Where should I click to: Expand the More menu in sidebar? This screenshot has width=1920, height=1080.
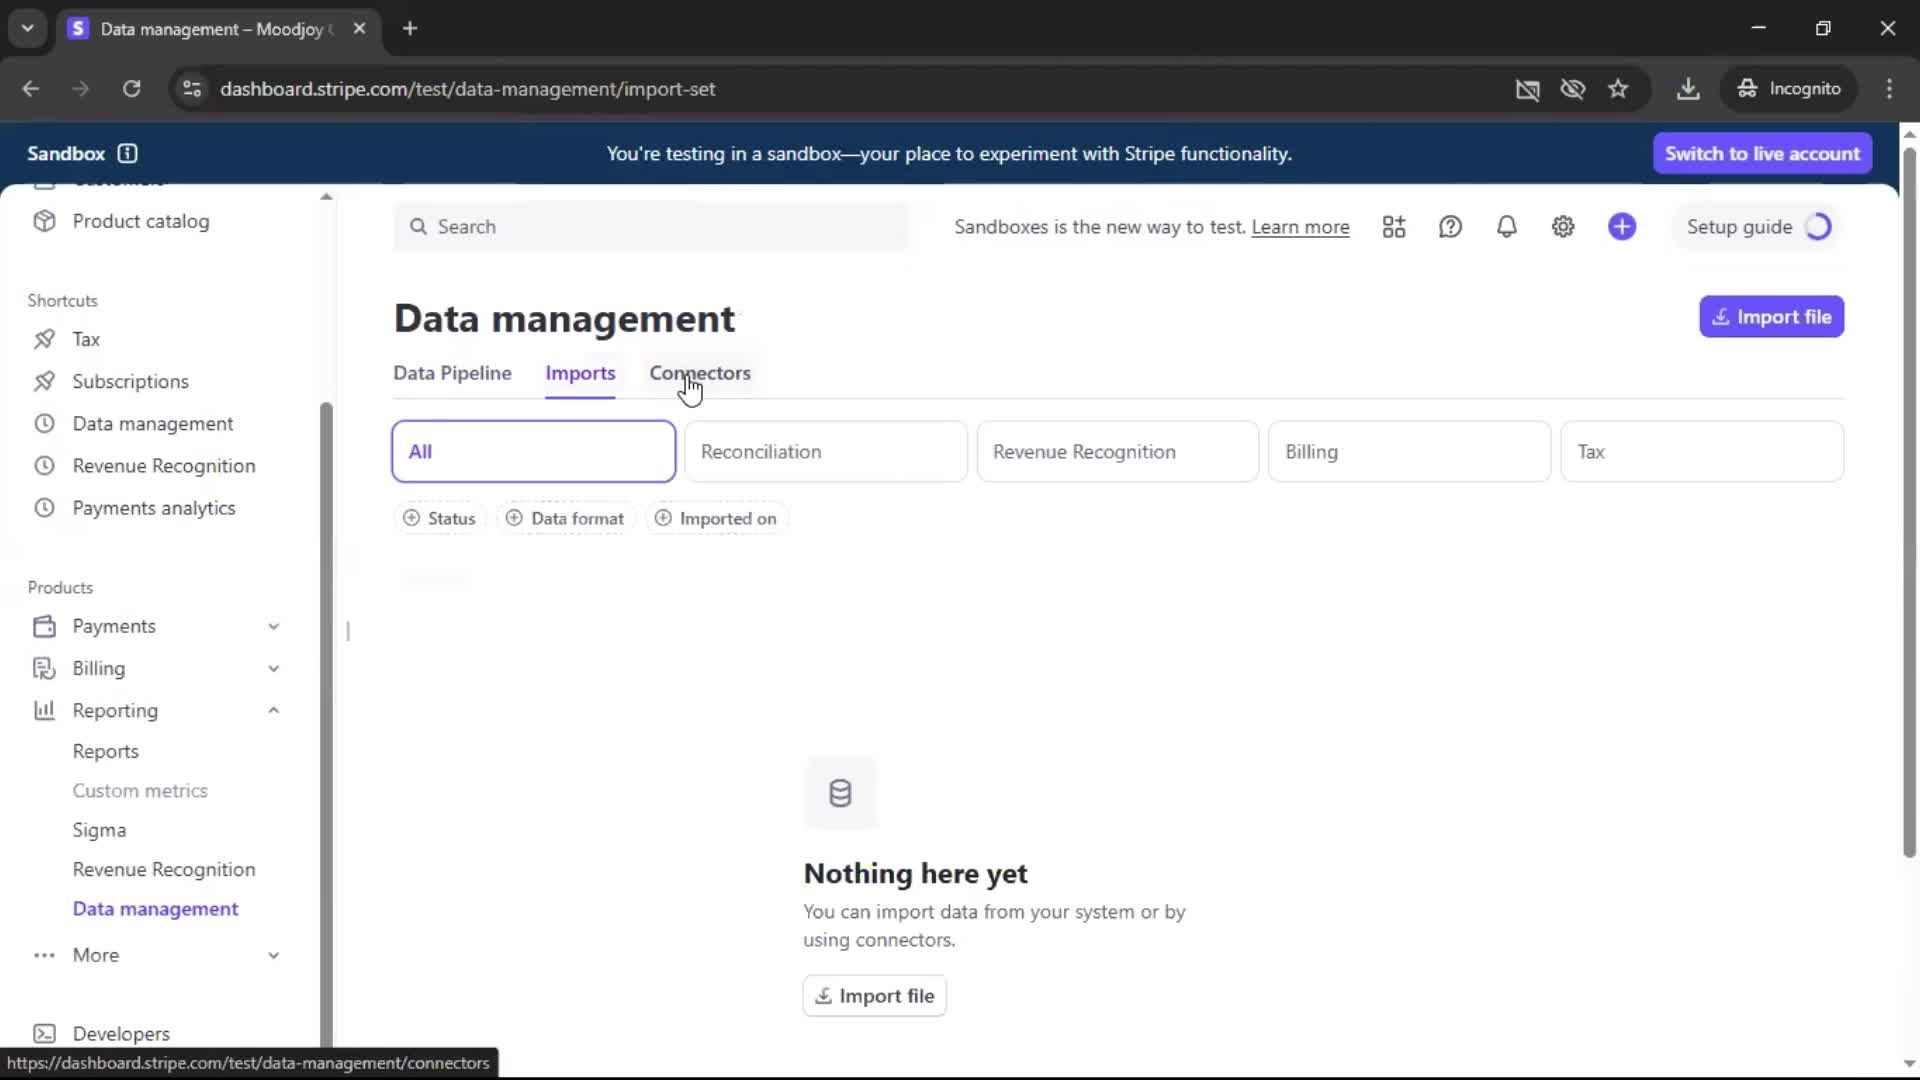pos(273,955)
